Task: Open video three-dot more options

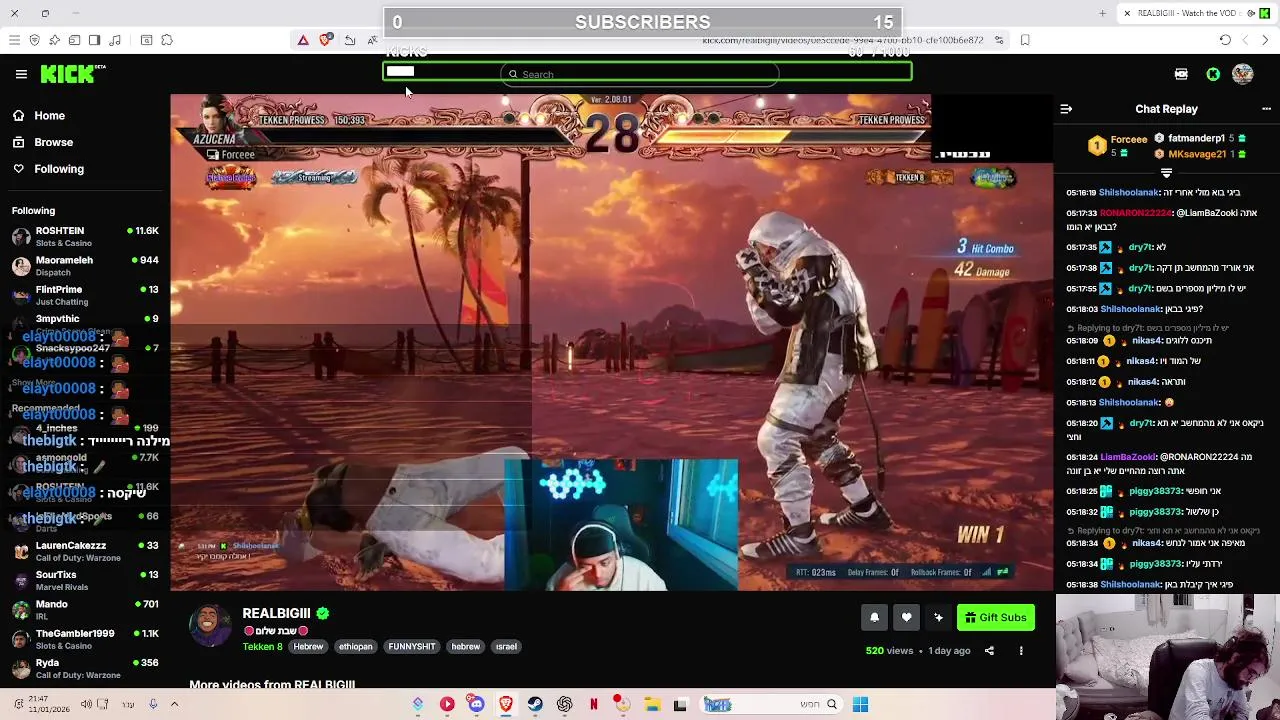Action: click(1021, 651)
